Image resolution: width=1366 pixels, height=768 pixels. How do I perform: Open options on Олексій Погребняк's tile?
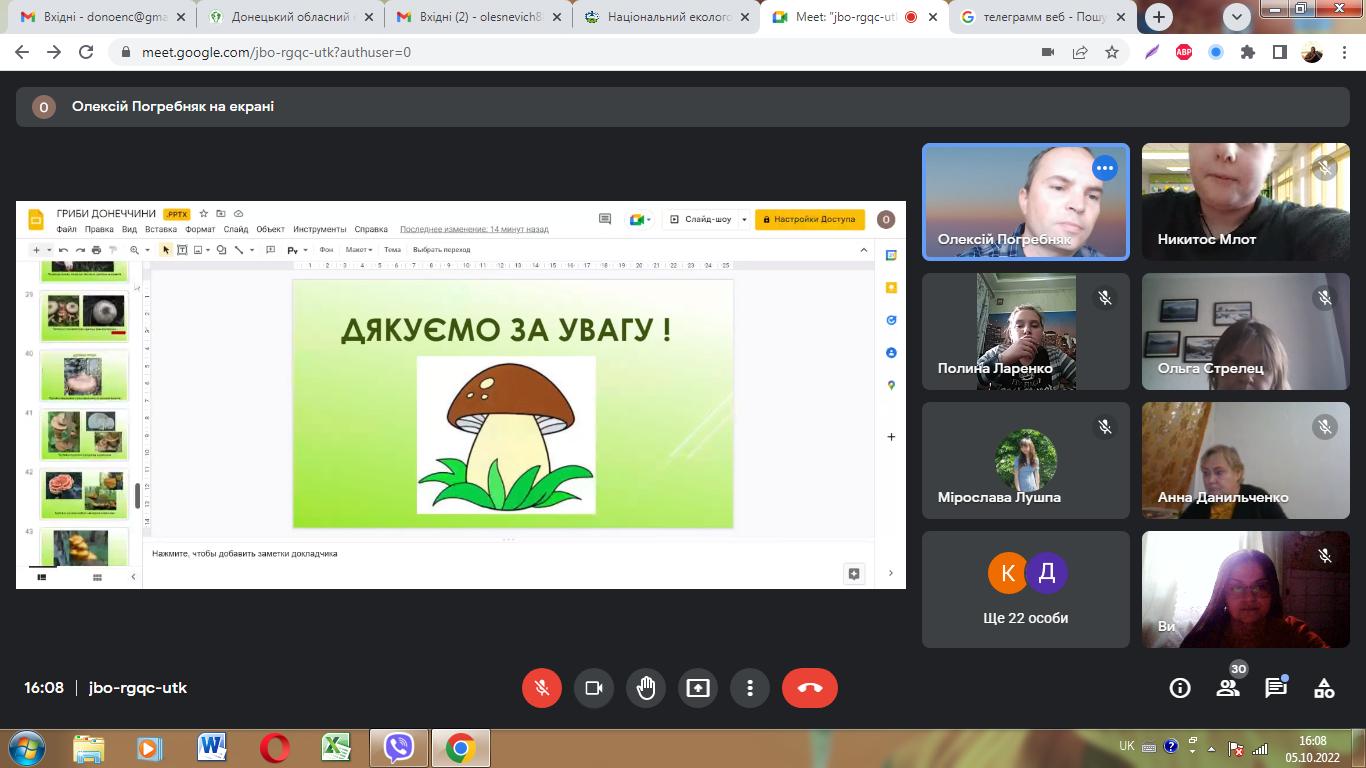tap(1104, 169)
